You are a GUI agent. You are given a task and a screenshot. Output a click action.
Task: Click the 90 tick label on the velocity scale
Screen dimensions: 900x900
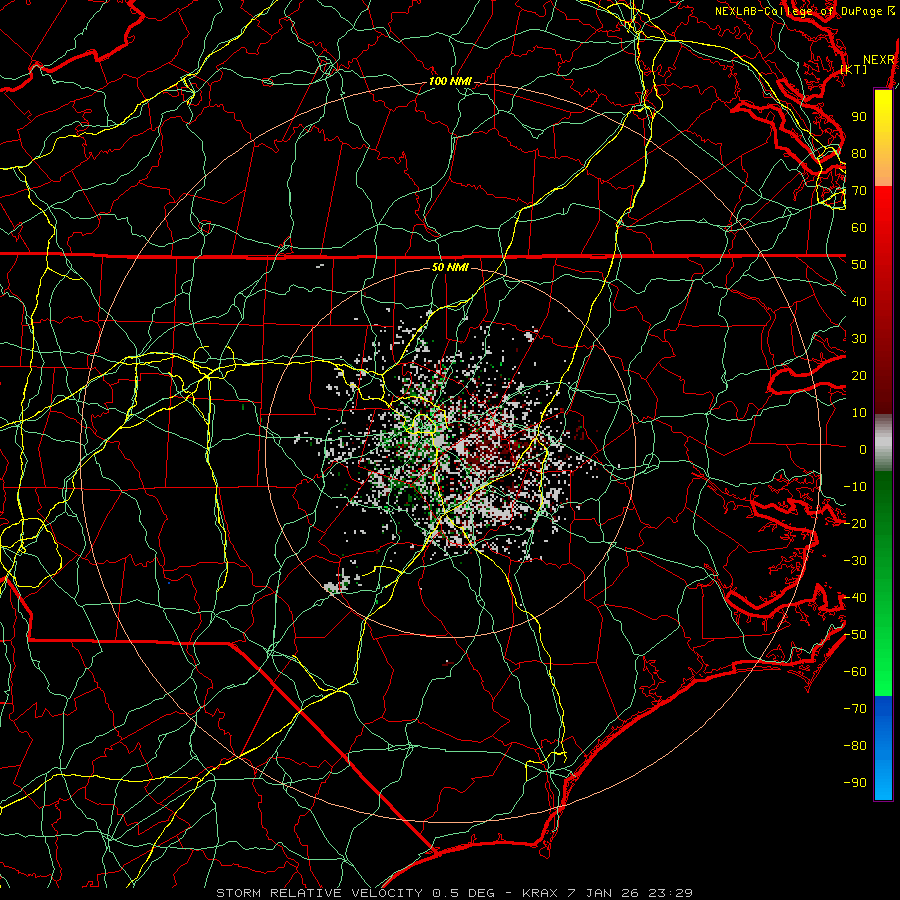(859, 117)
